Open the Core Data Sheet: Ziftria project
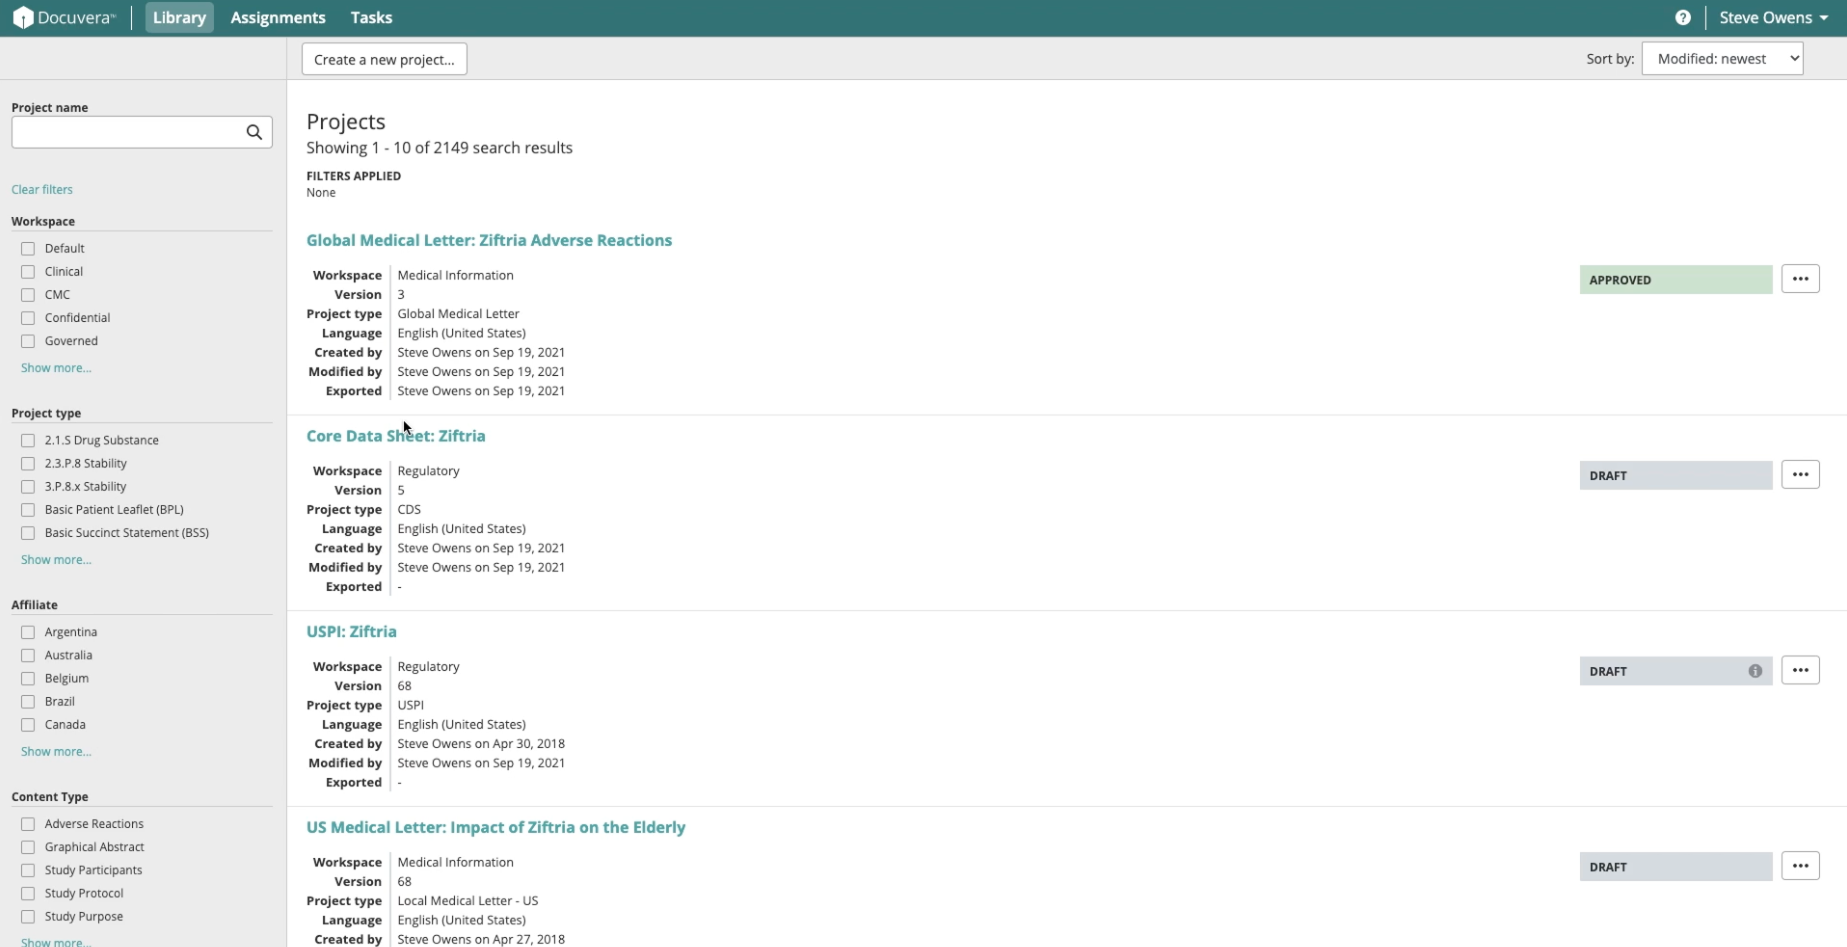The width and height of the screenshot is (1847, 947). coord(396,436)
